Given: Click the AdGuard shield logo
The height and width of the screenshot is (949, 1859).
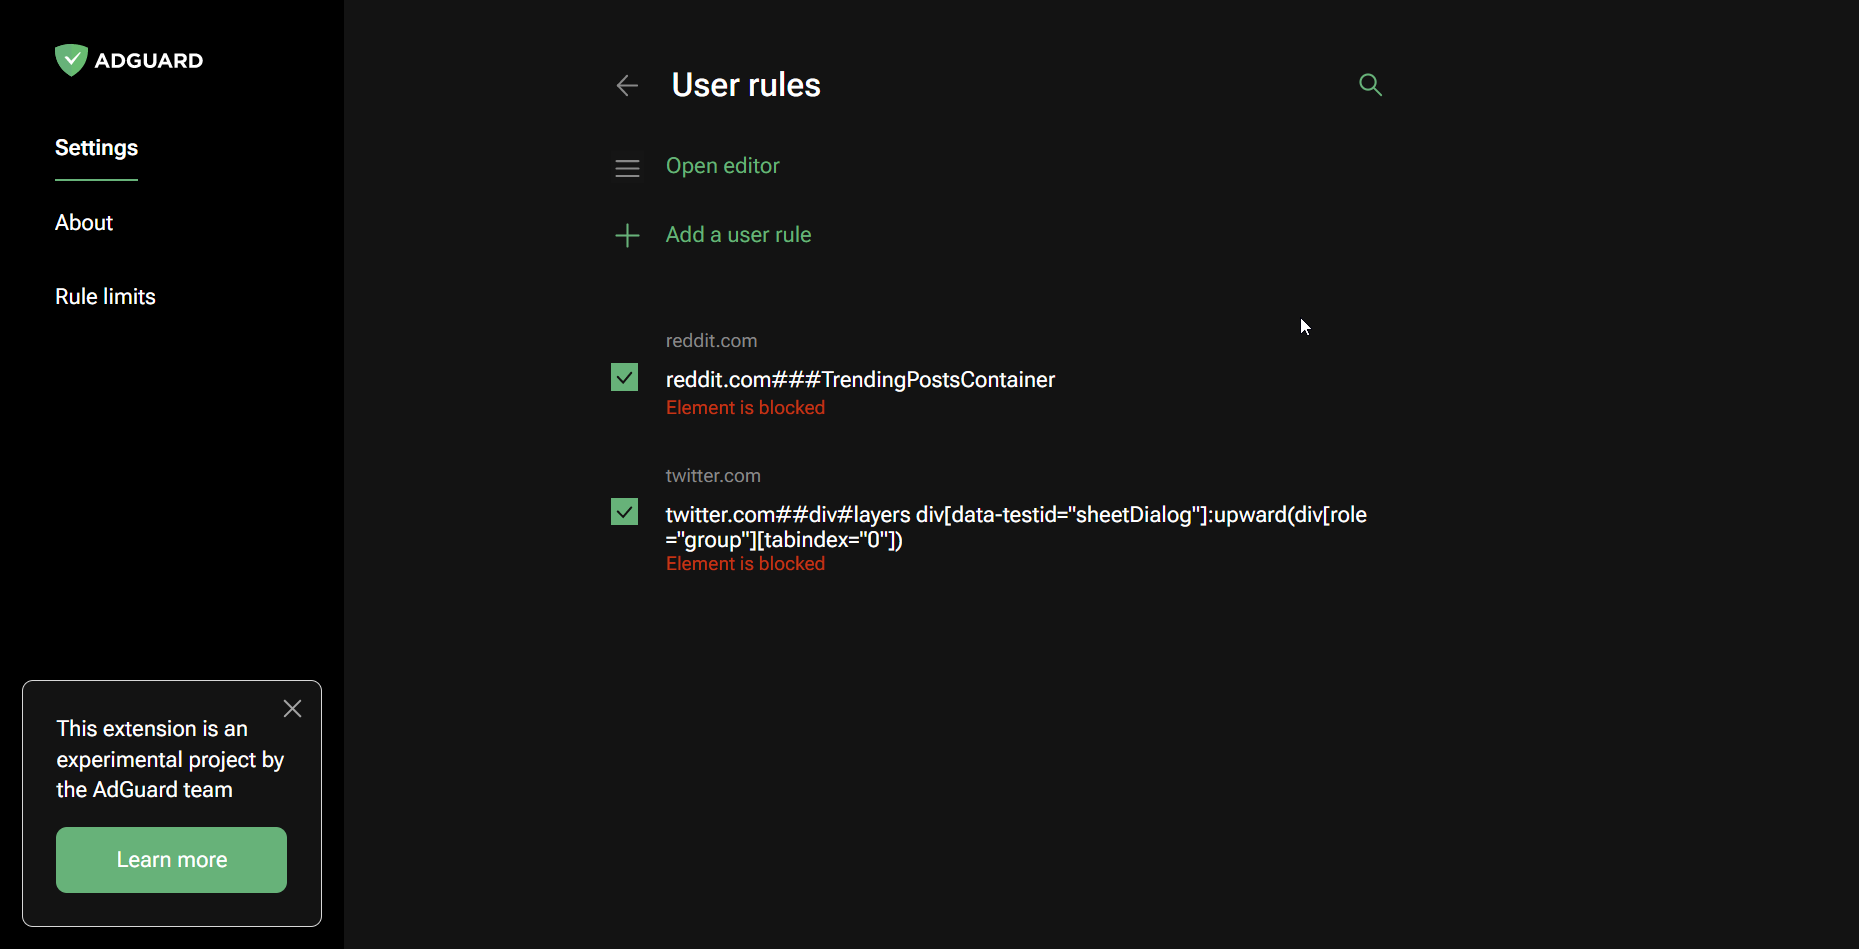Looking at the screenshot, I should (71, 60).
